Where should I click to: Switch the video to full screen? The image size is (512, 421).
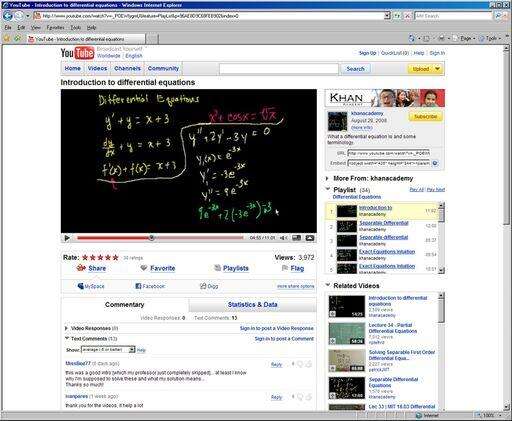click(x=310, y=238)
